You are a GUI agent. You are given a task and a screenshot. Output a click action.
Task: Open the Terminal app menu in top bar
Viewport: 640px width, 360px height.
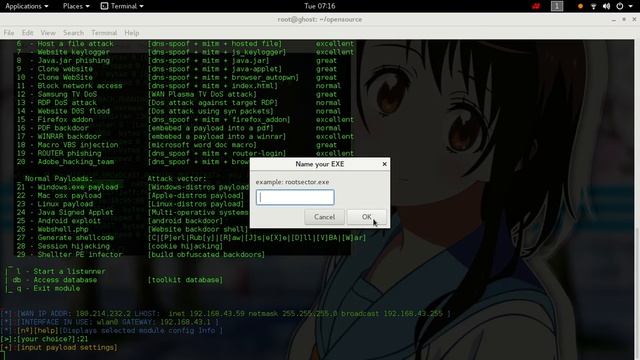(122, 6)
